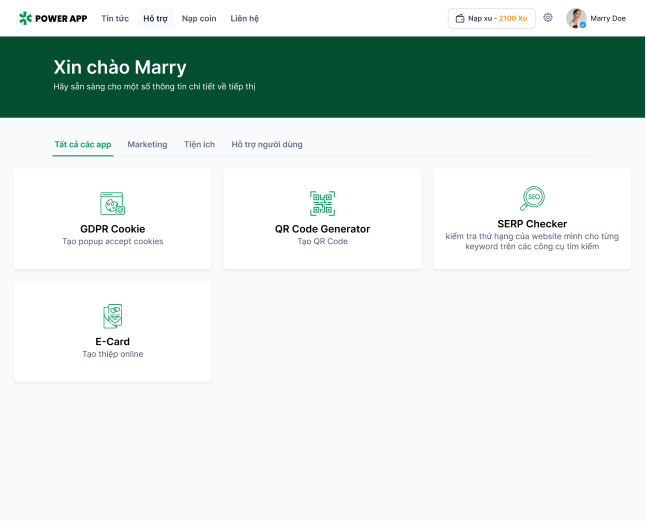Click the Marry Doe profile name
Viewport: 646px width, 521px height.
click(608, 18)
